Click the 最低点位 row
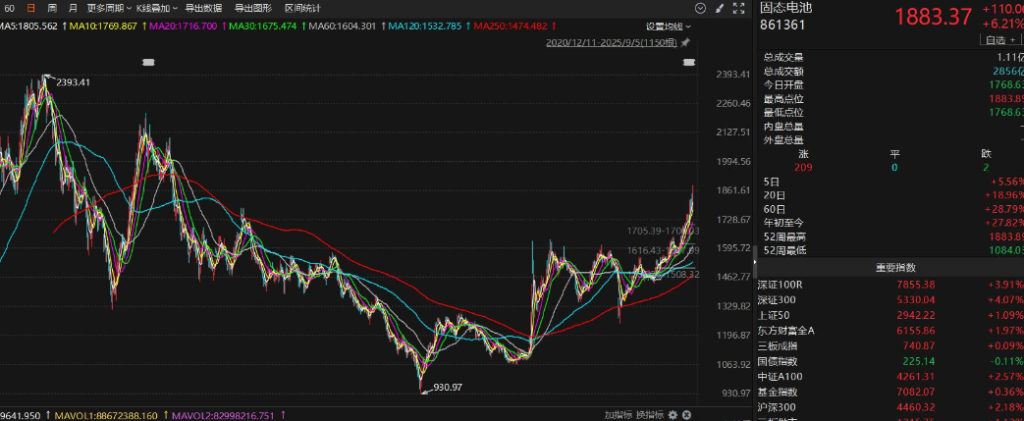The width and height of the screenshot is (1024, 421). pos(891,112)
